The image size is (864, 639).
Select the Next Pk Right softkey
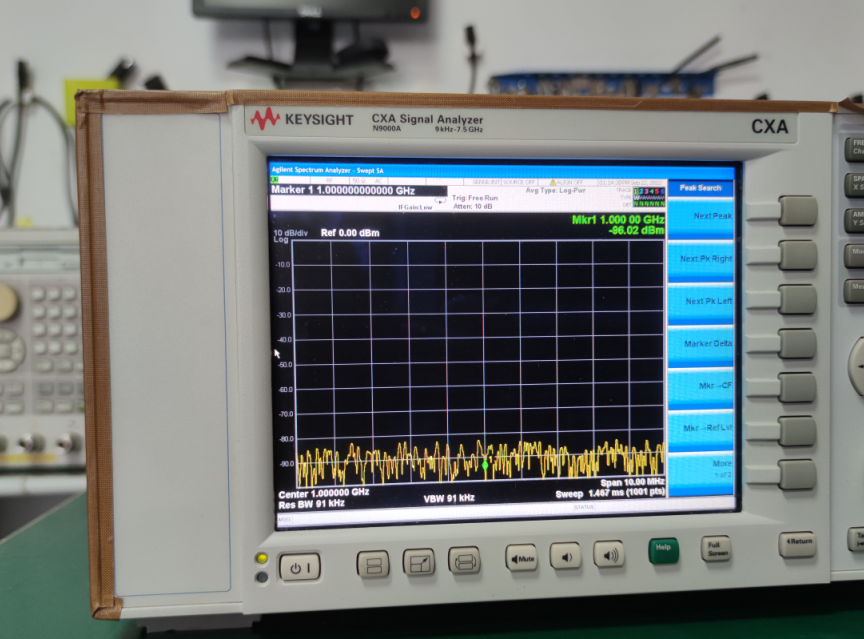[705, 259]
